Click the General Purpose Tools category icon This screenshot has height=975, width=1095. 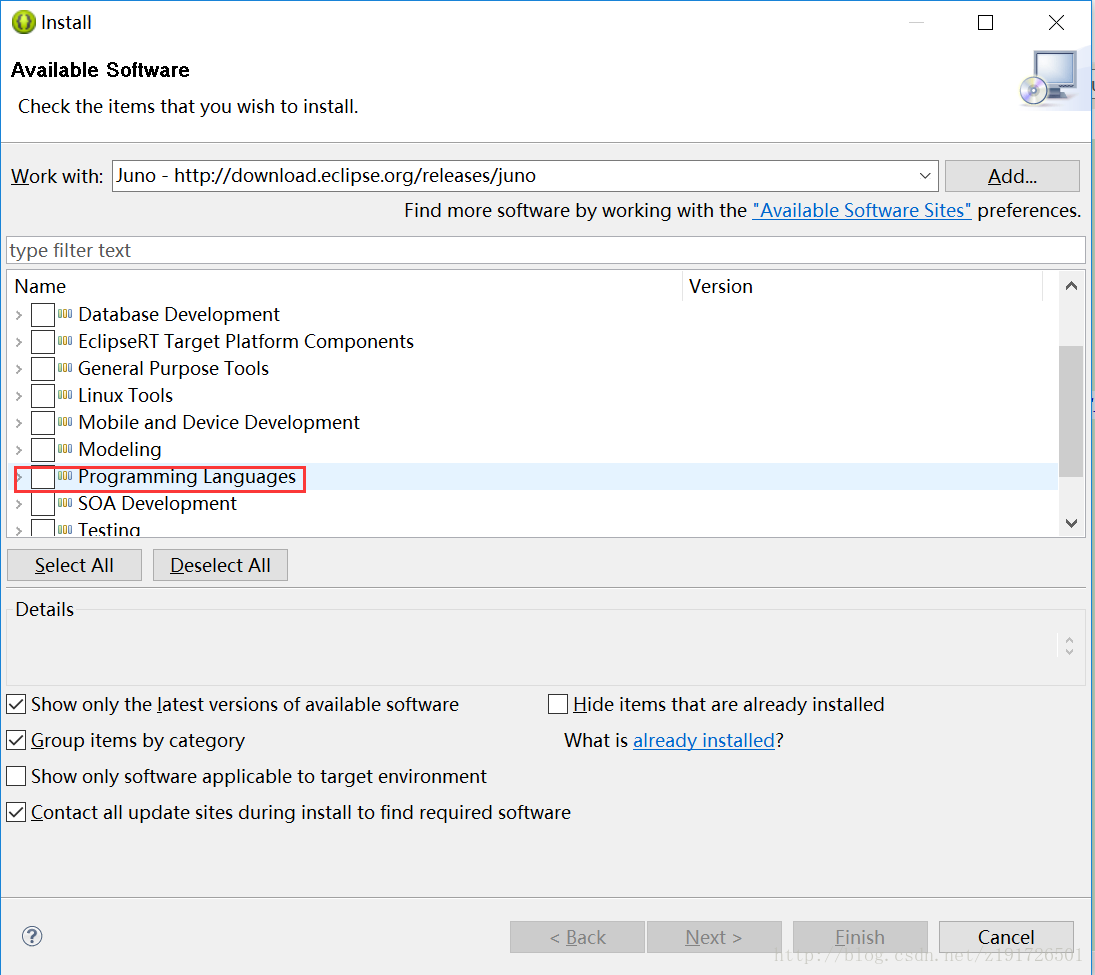pos(65,368)
